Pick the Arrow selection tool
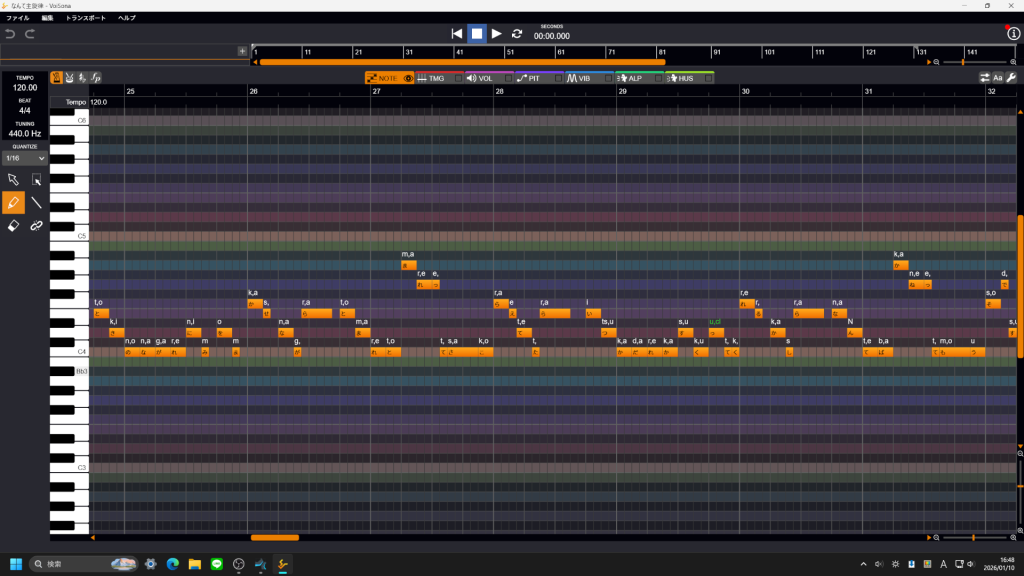The image size is (1024, 576). tap(13, 180)
